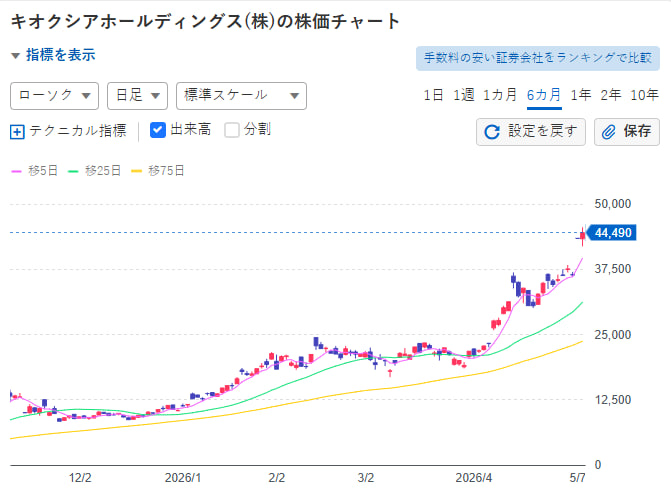Open the 標準スケール scale dropdown
The image size is (671, 490).
(x=241, y=95)
